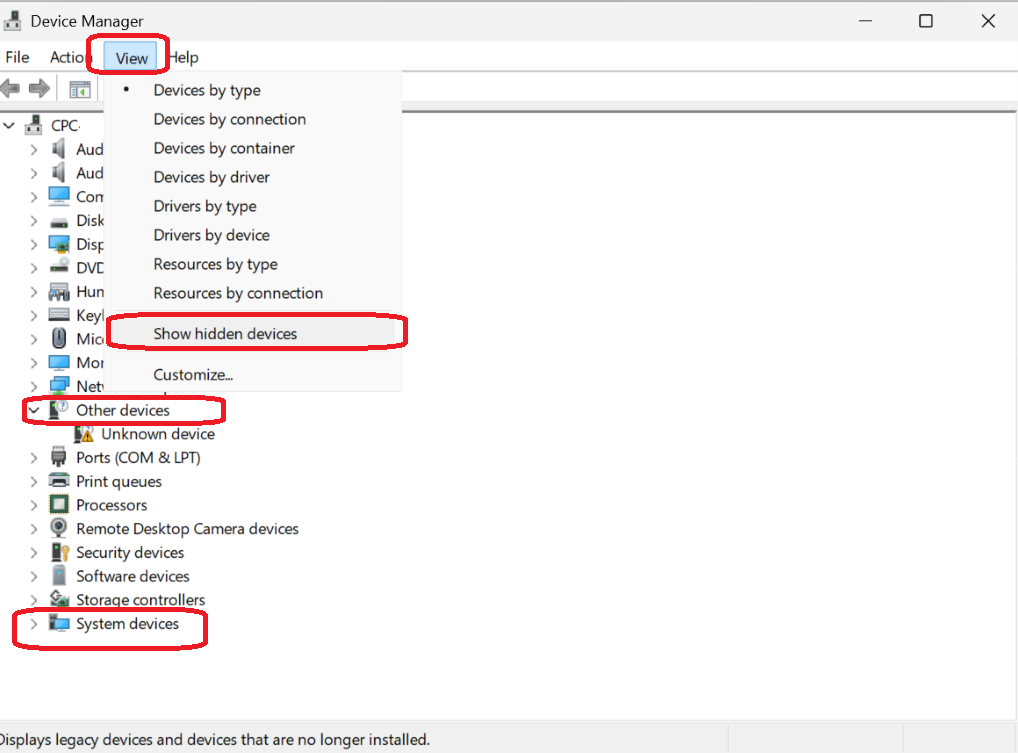Collapse the Other devices node
The height and width of the screenshot is (753, 1018).
click(34, 410)
